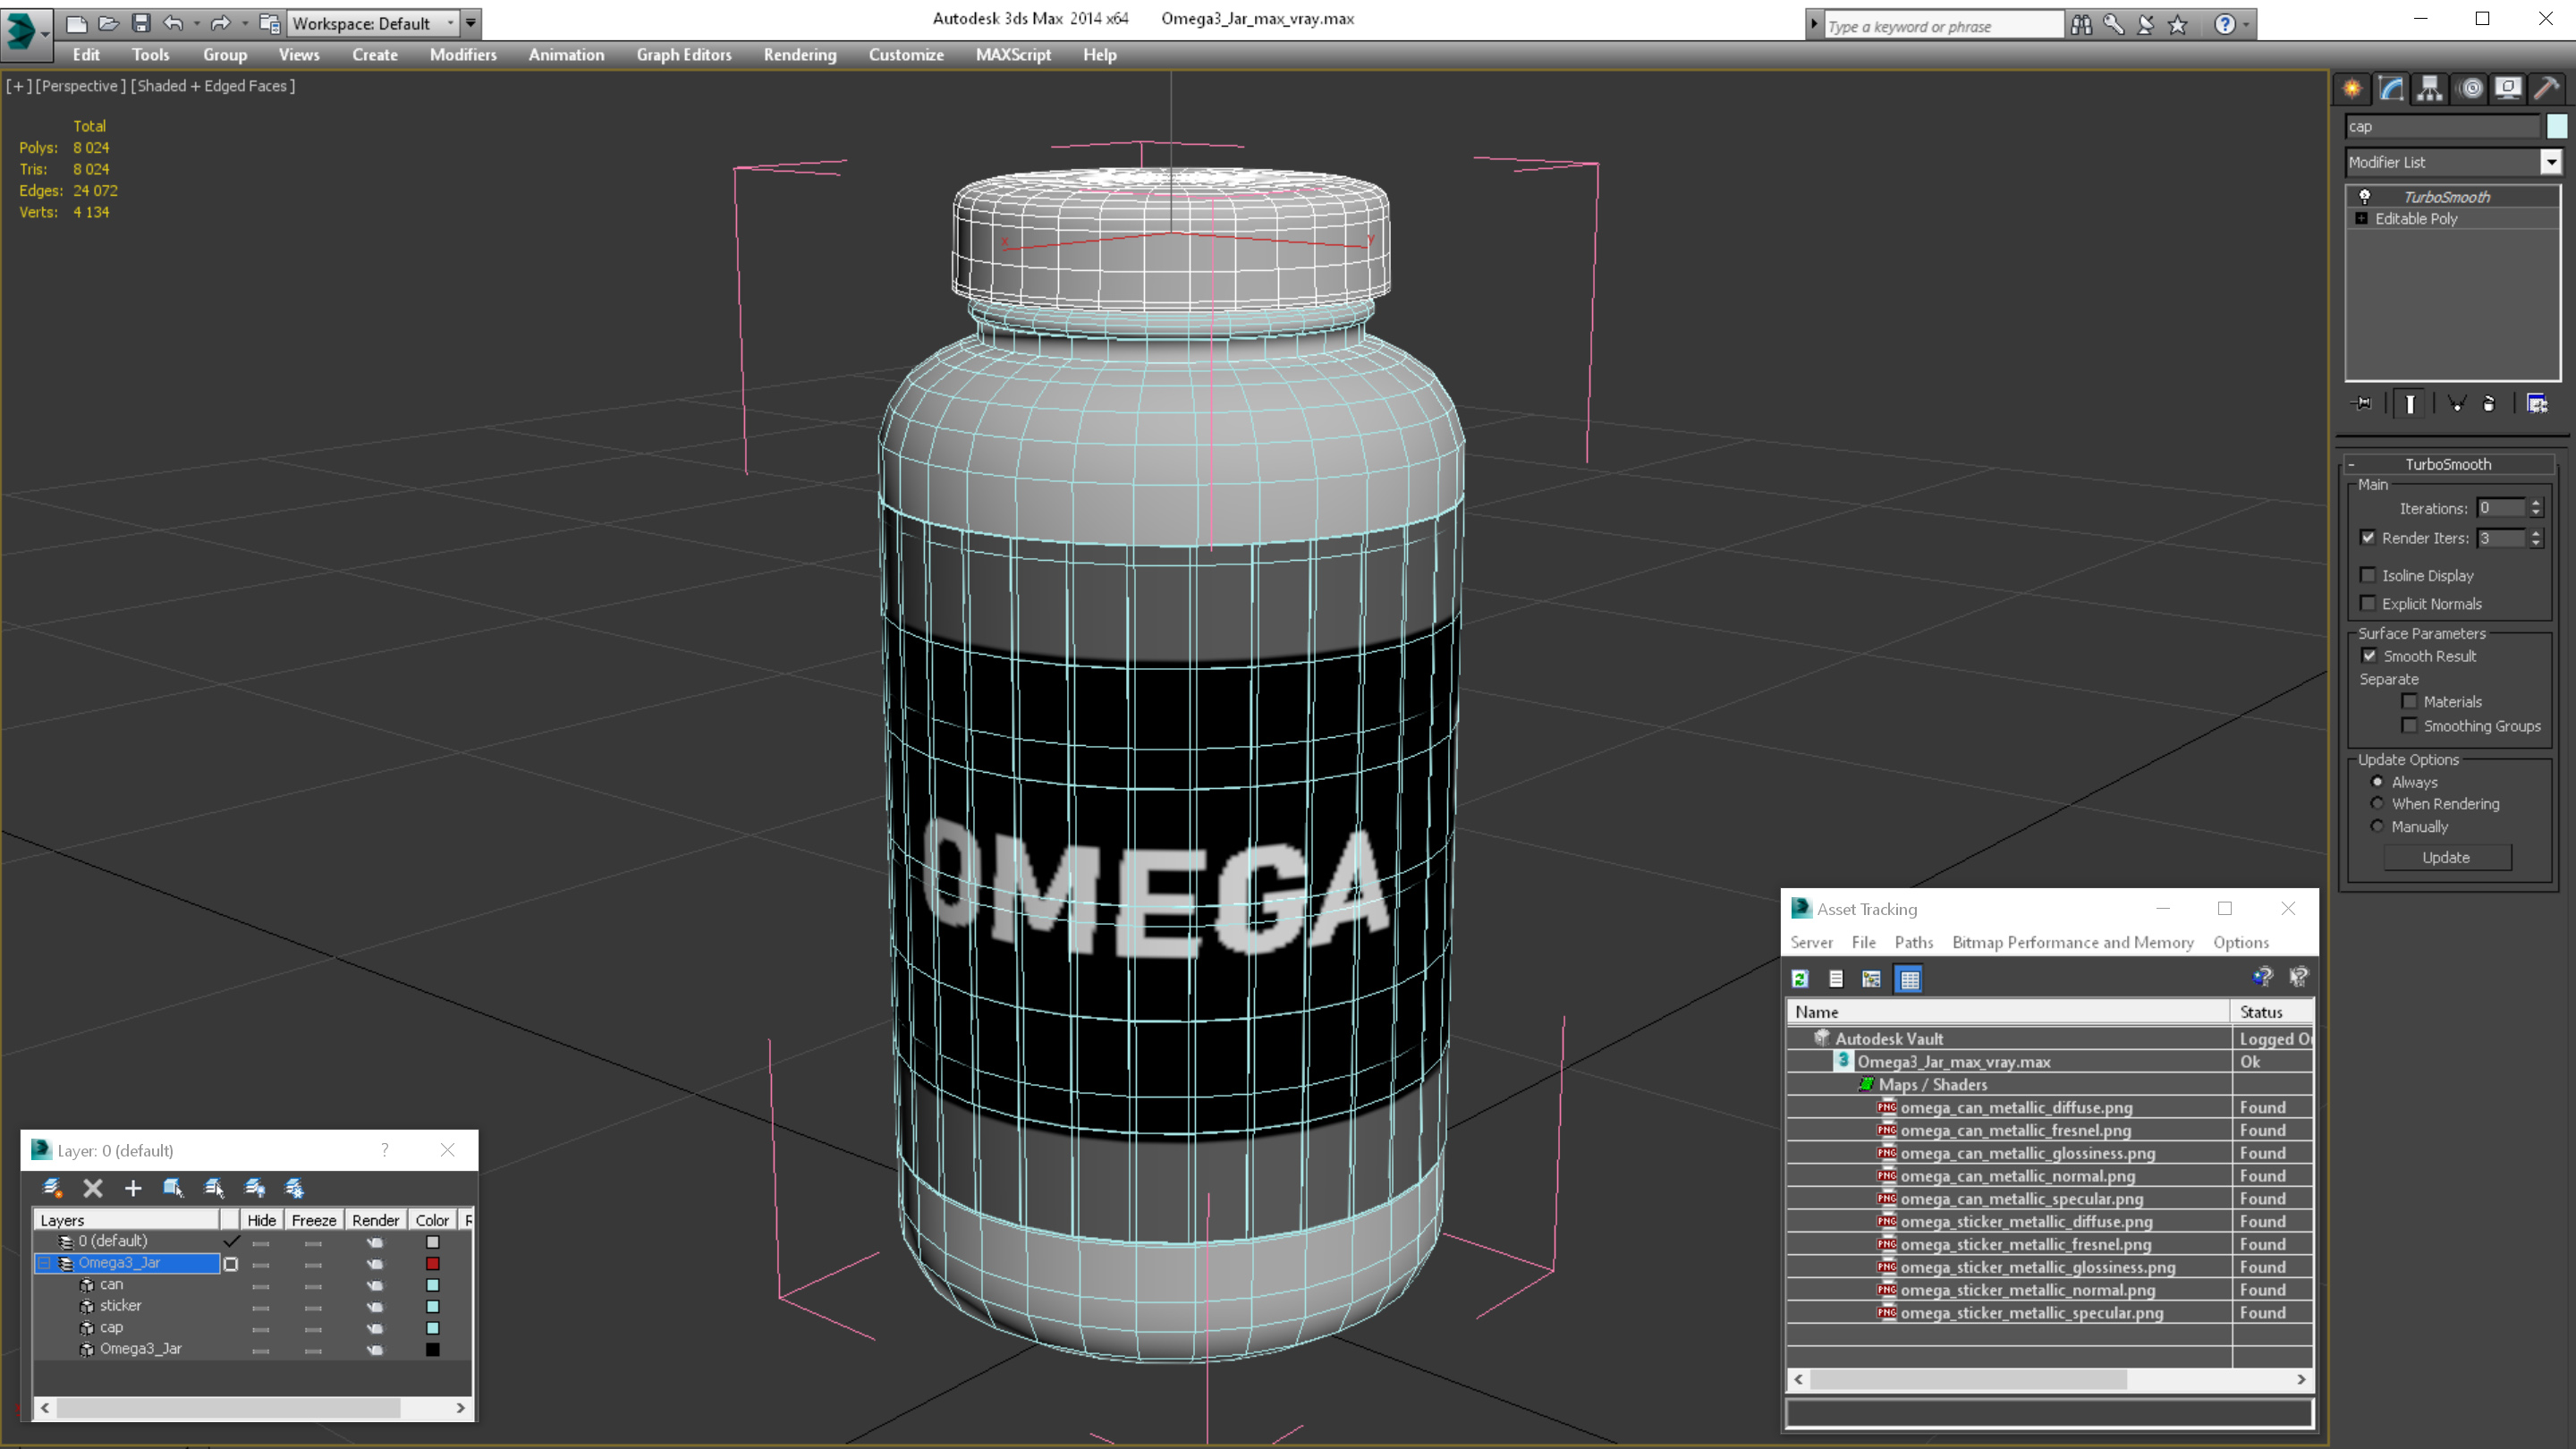Open the Hierarchy command panel tab
Image resolution: width=2576 pixels, height=1449 pixels.
(2430, 89)
